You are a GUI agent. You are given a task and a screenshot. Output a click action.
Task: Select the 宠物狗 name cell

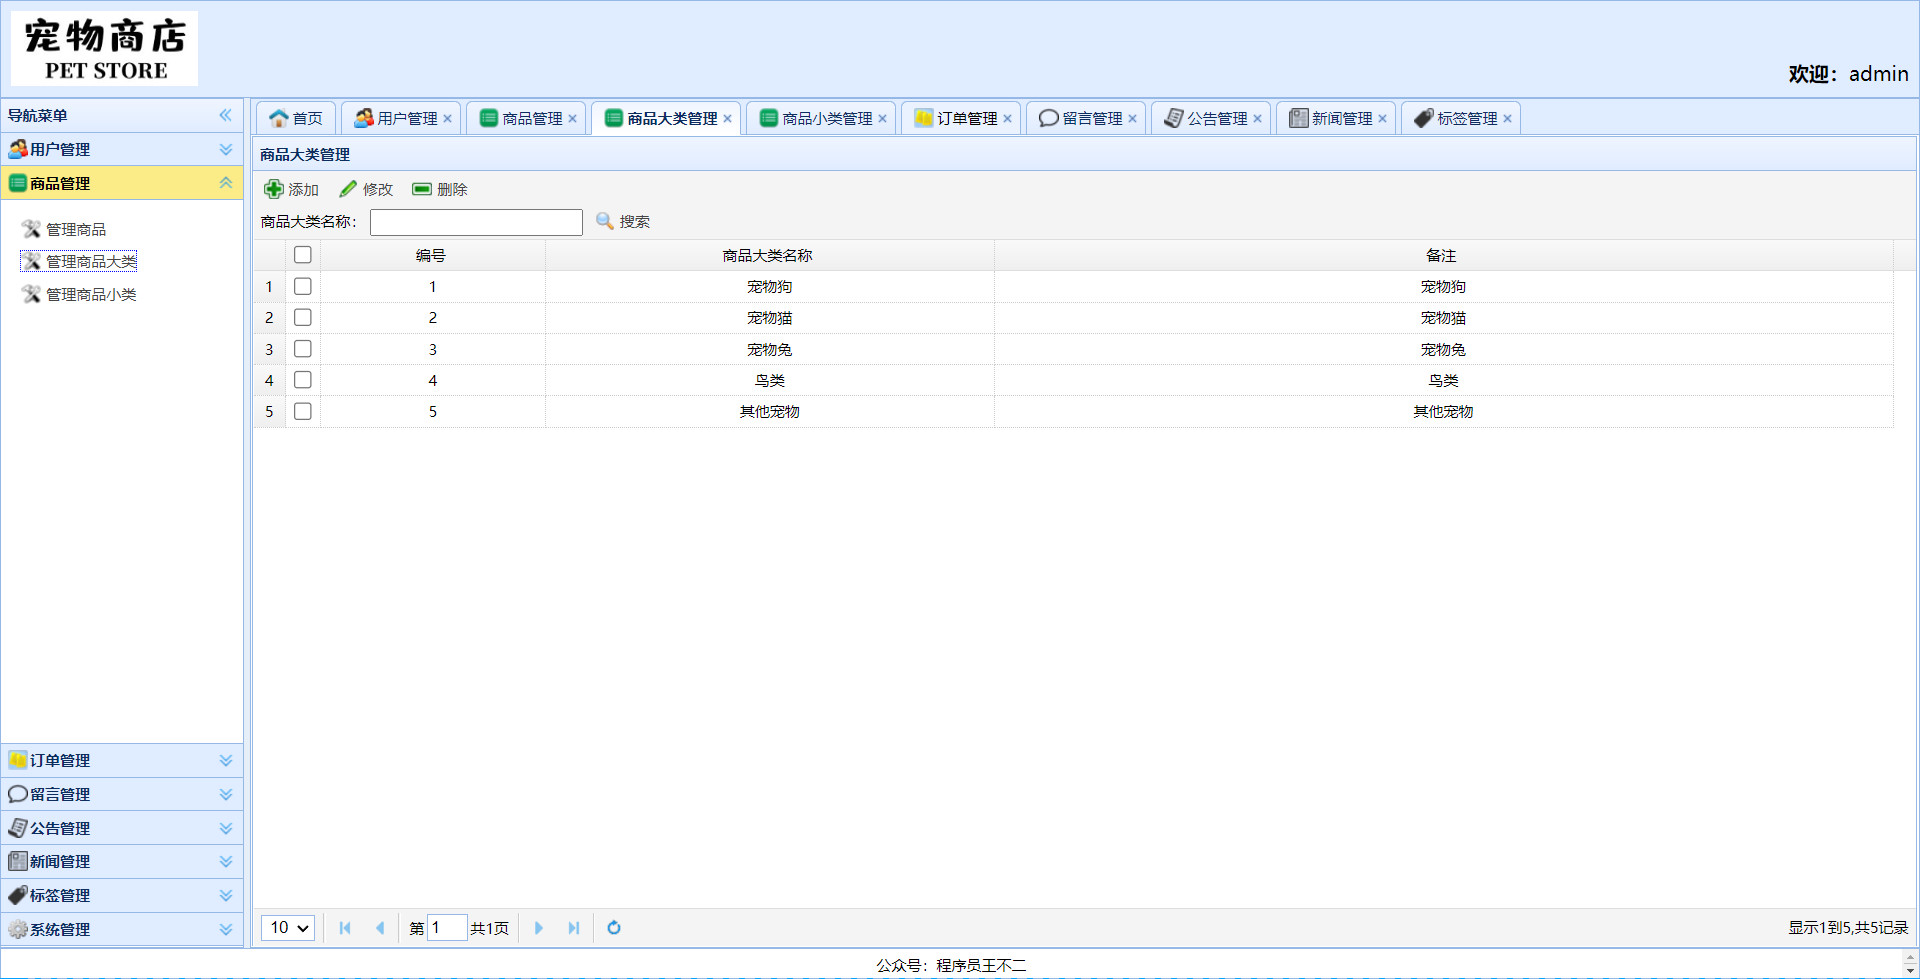pos(769,286)
